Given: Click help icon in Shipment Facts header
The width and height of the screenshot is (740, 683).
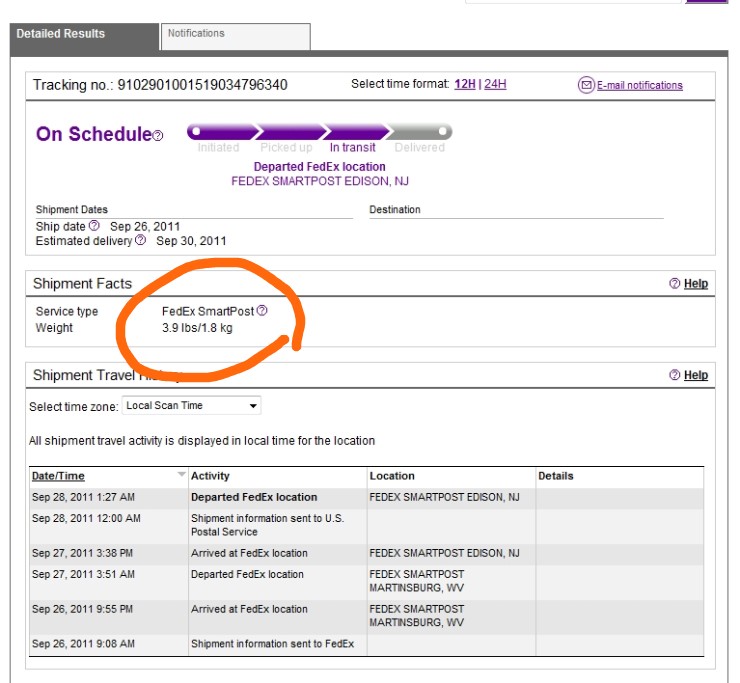Looking at the screenshot, I should (674, 283).
